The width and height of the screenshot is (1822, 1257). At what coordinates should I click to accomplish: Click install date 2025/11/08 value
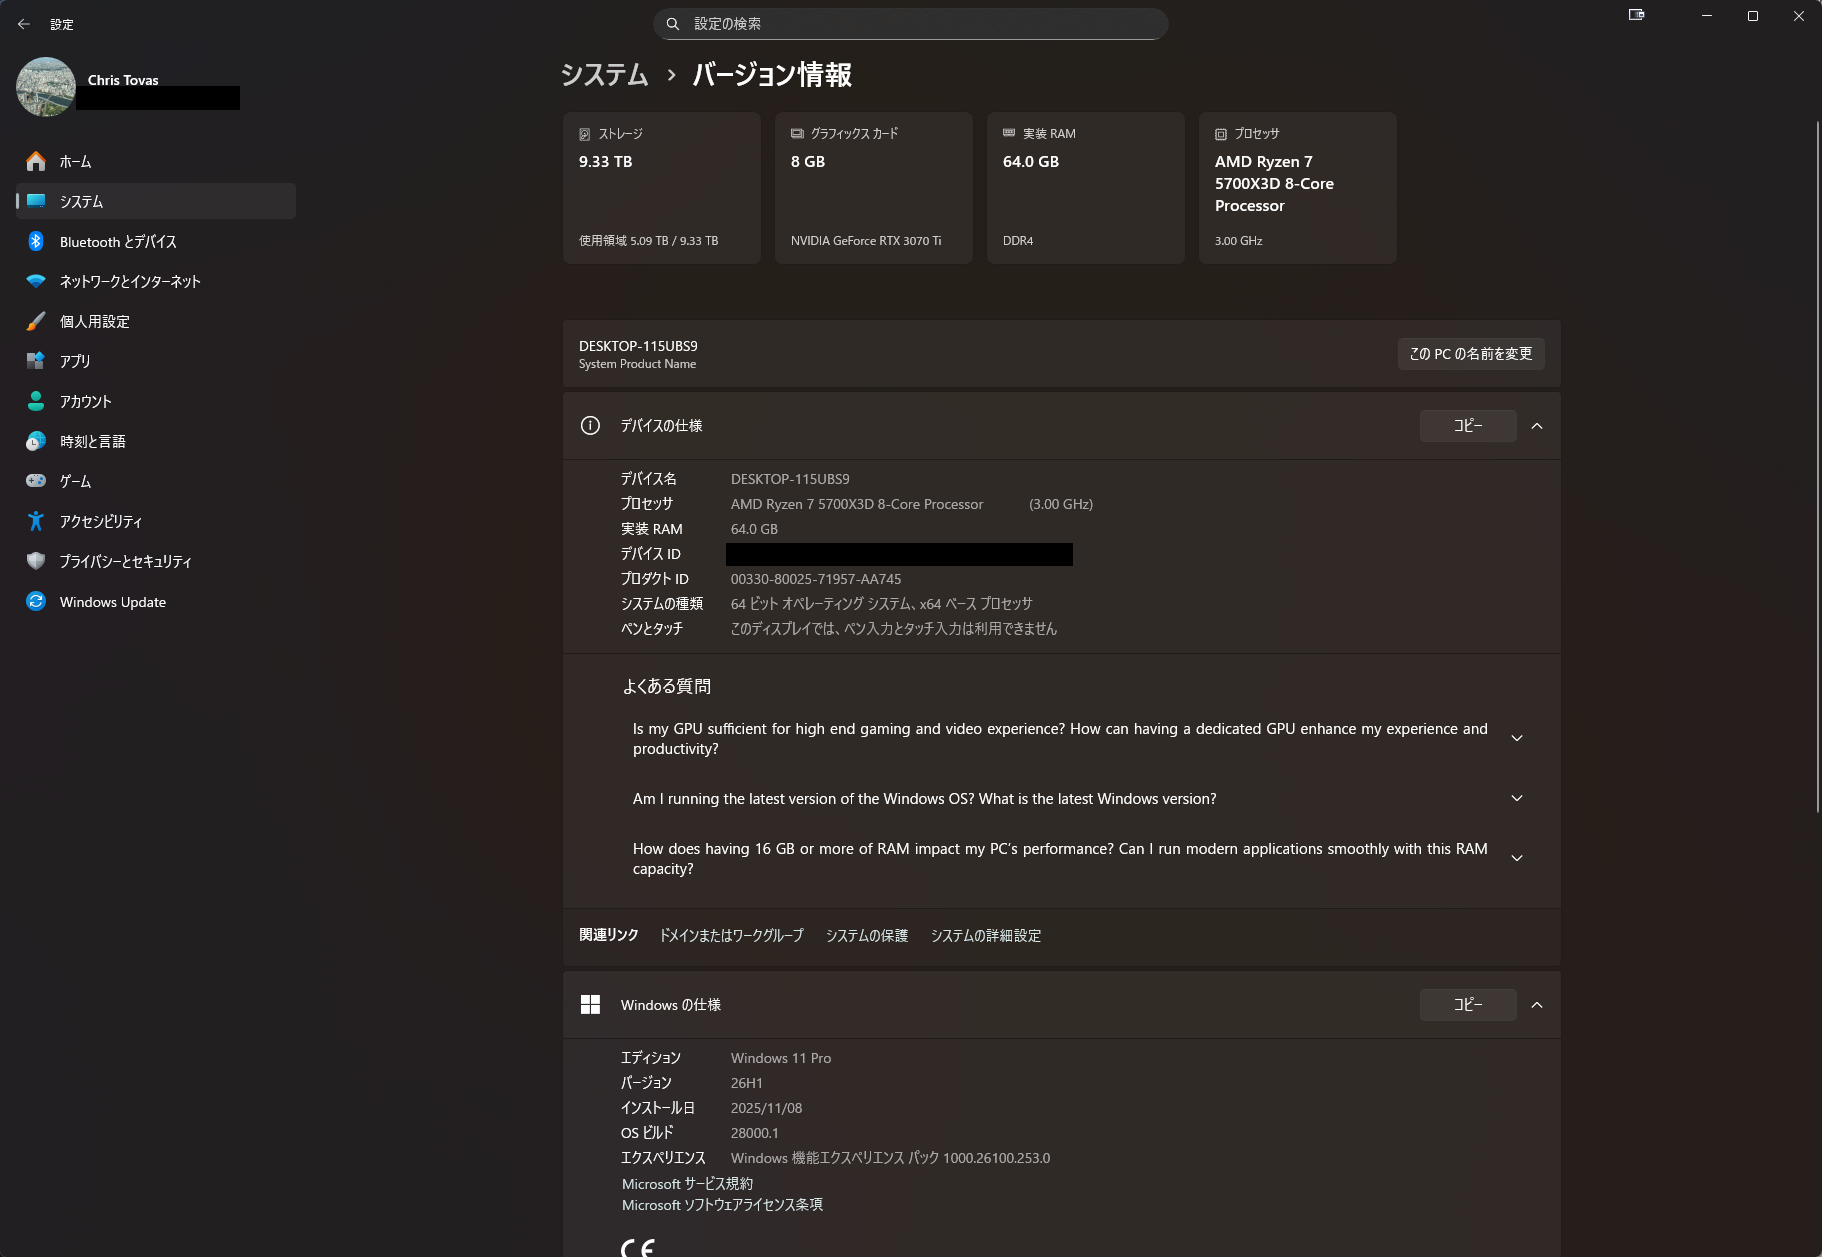pyautogui.click(x=767, y=1108)
